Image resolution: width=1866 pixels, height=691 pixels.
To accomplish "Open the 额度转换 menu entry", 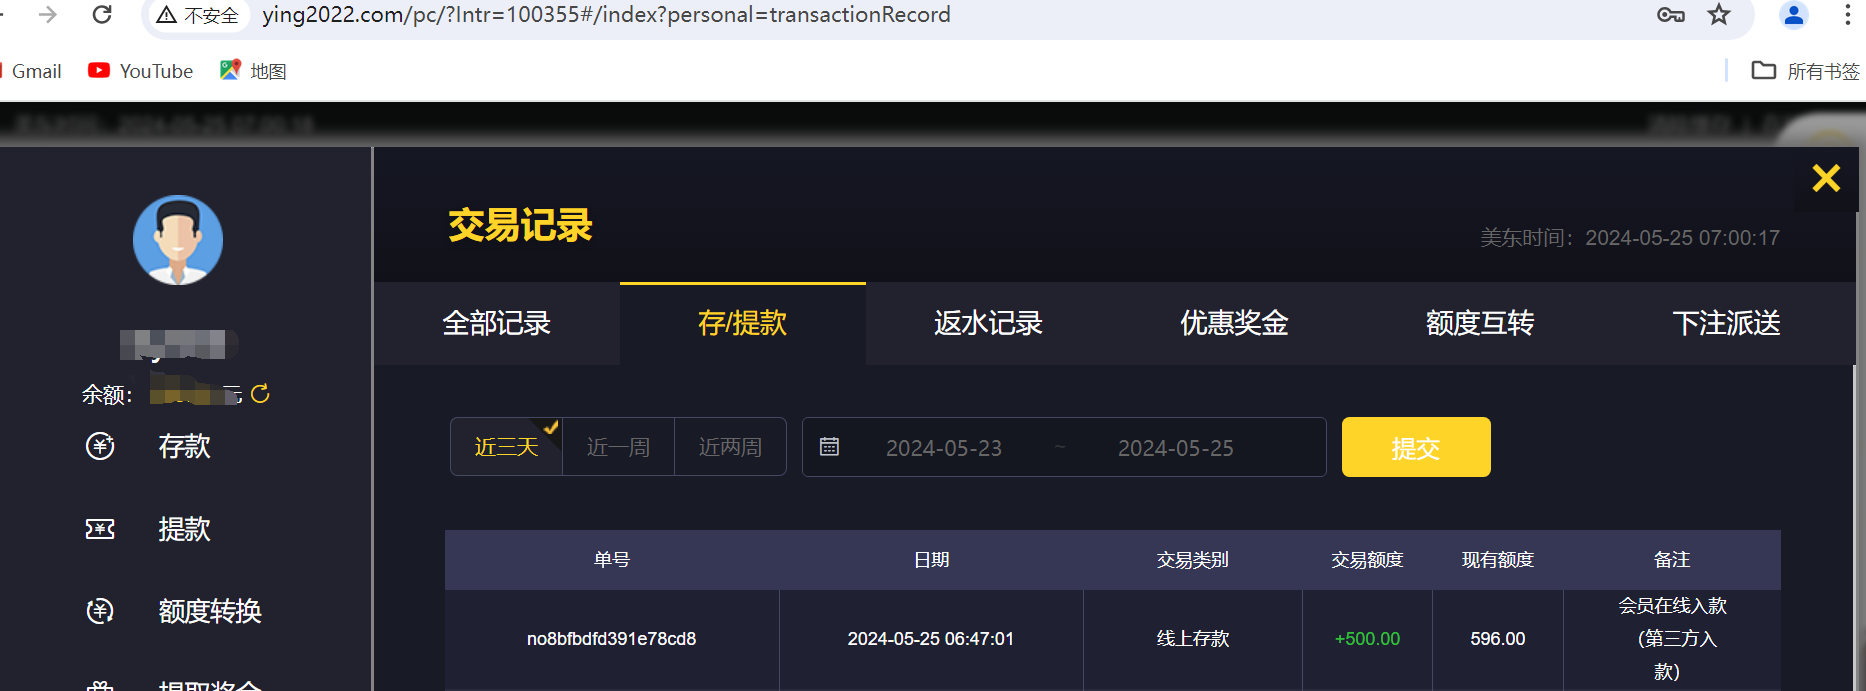I will click(x=210, y=611).
